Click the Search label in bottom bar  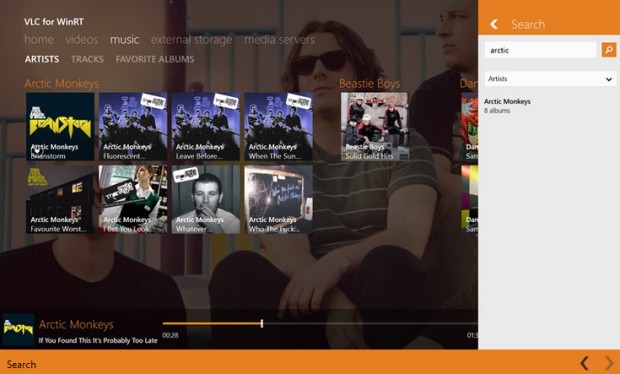pos(21,364)
